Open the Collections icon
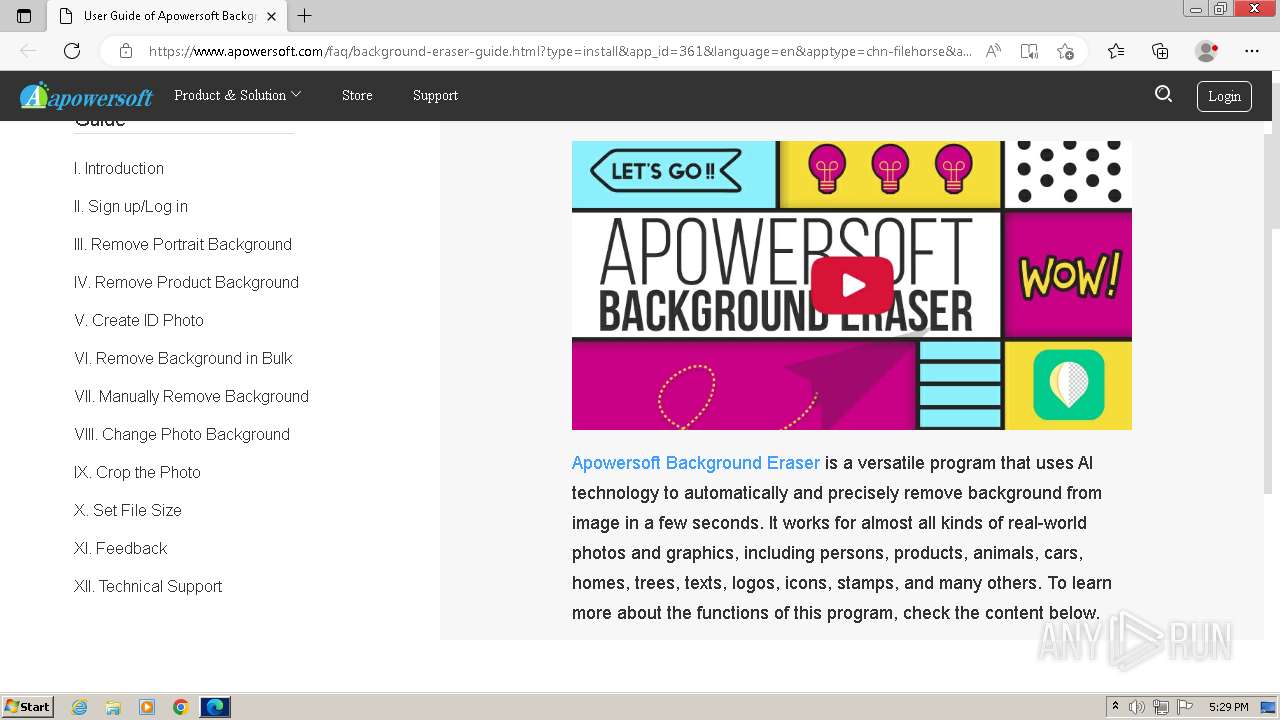 [1160, 51]
